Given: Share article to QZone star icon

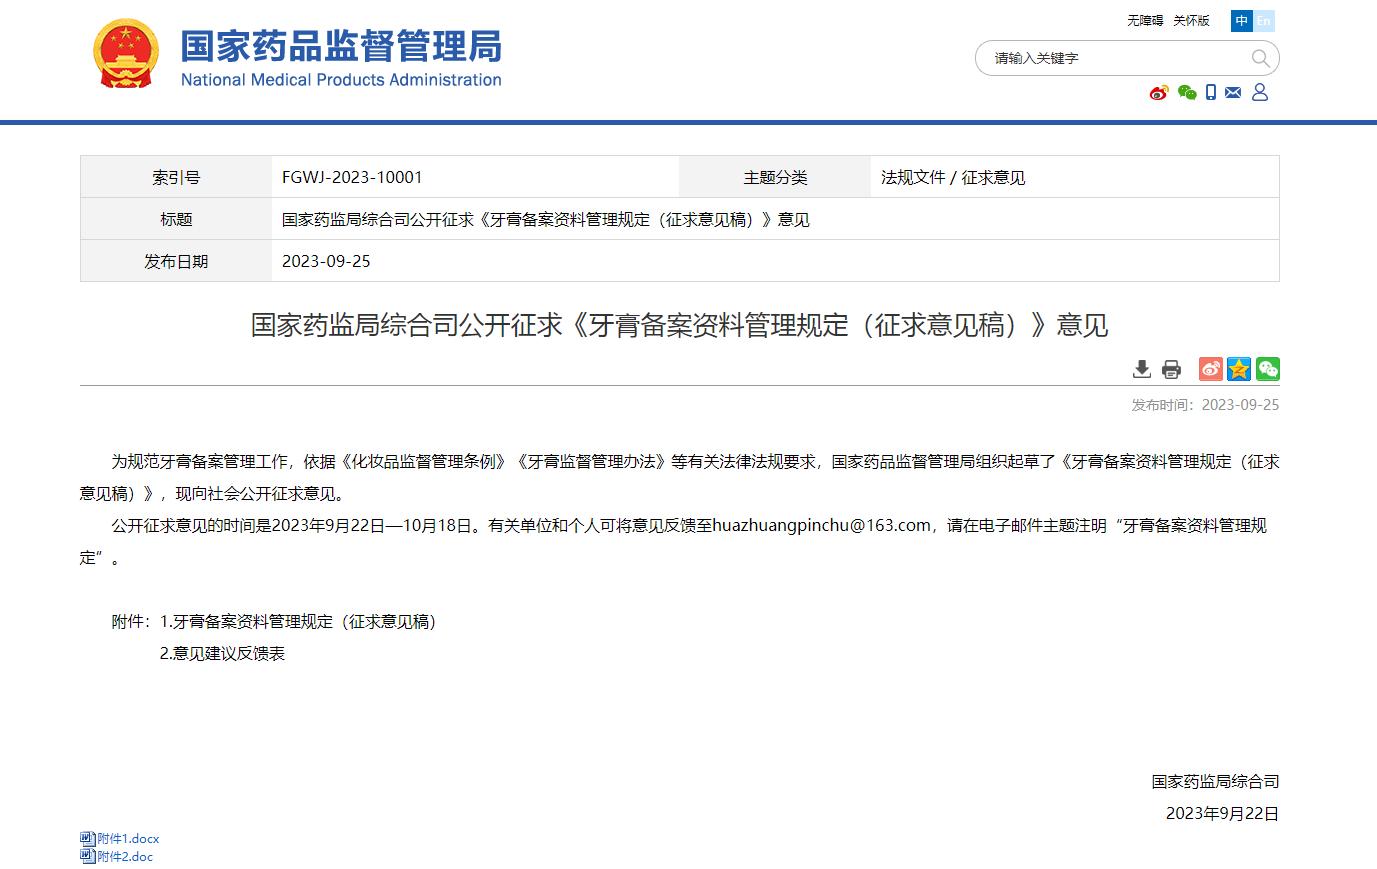Looking at the screenshot, I should coord(1239,369).
